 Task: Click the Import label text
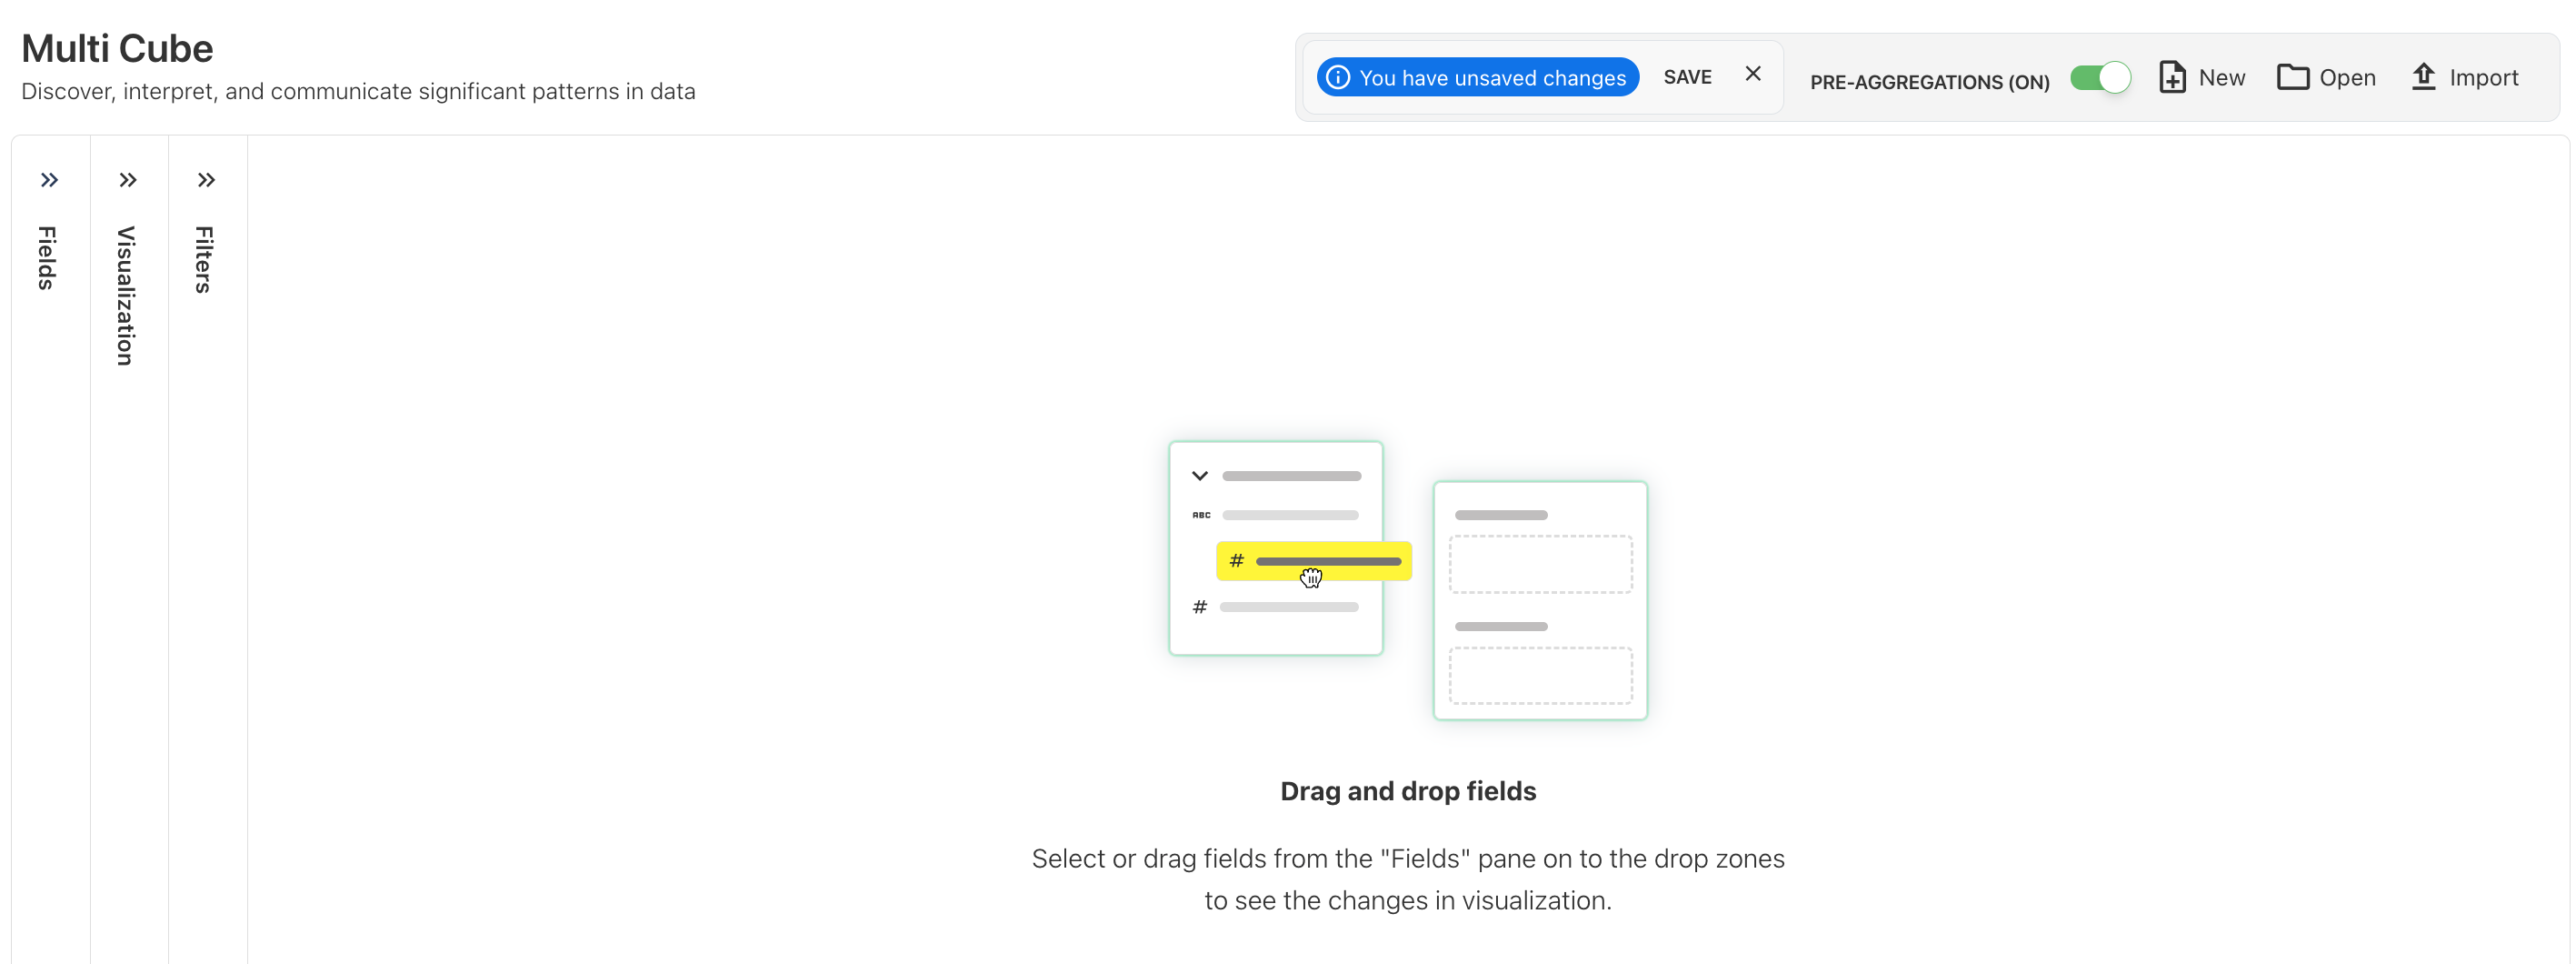pyautogui.click(x=2484, y=77)
